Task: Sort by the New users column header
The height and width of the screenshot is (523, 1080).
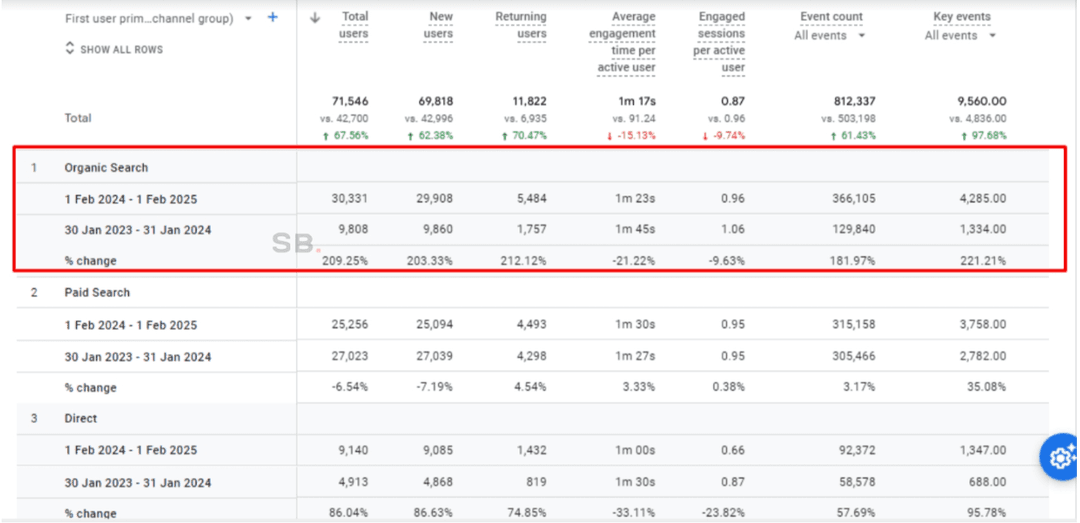Action: [440, 25]
